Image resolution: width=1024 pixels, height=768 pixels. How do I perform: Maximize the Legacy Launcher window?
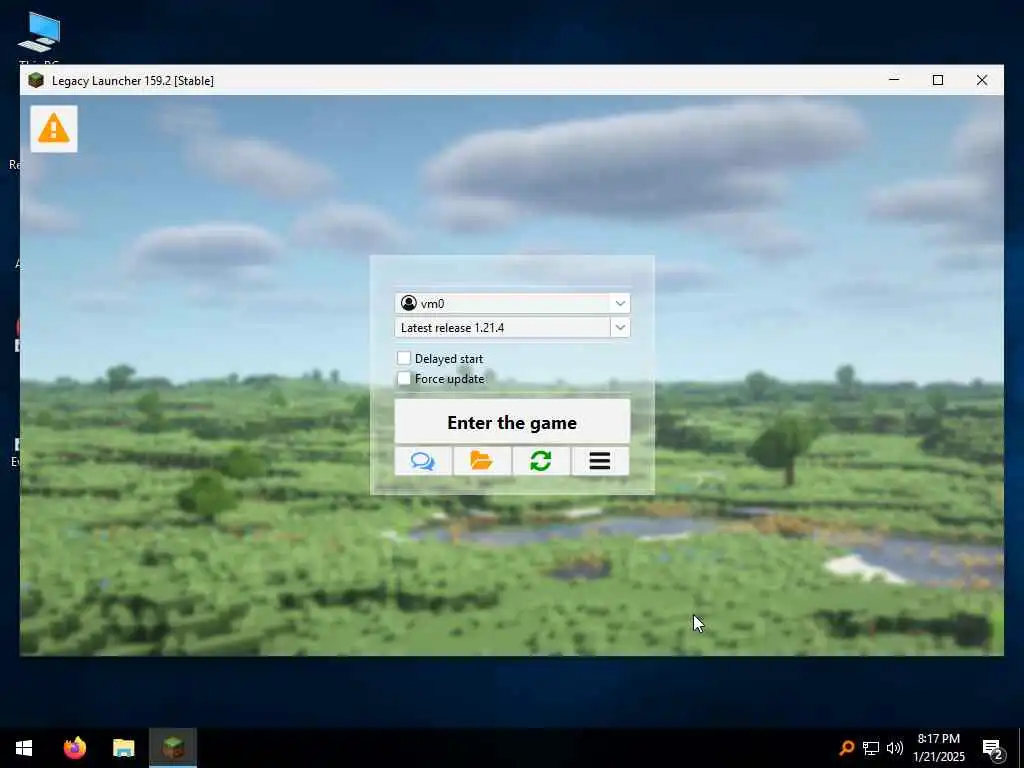coord(938,80)
